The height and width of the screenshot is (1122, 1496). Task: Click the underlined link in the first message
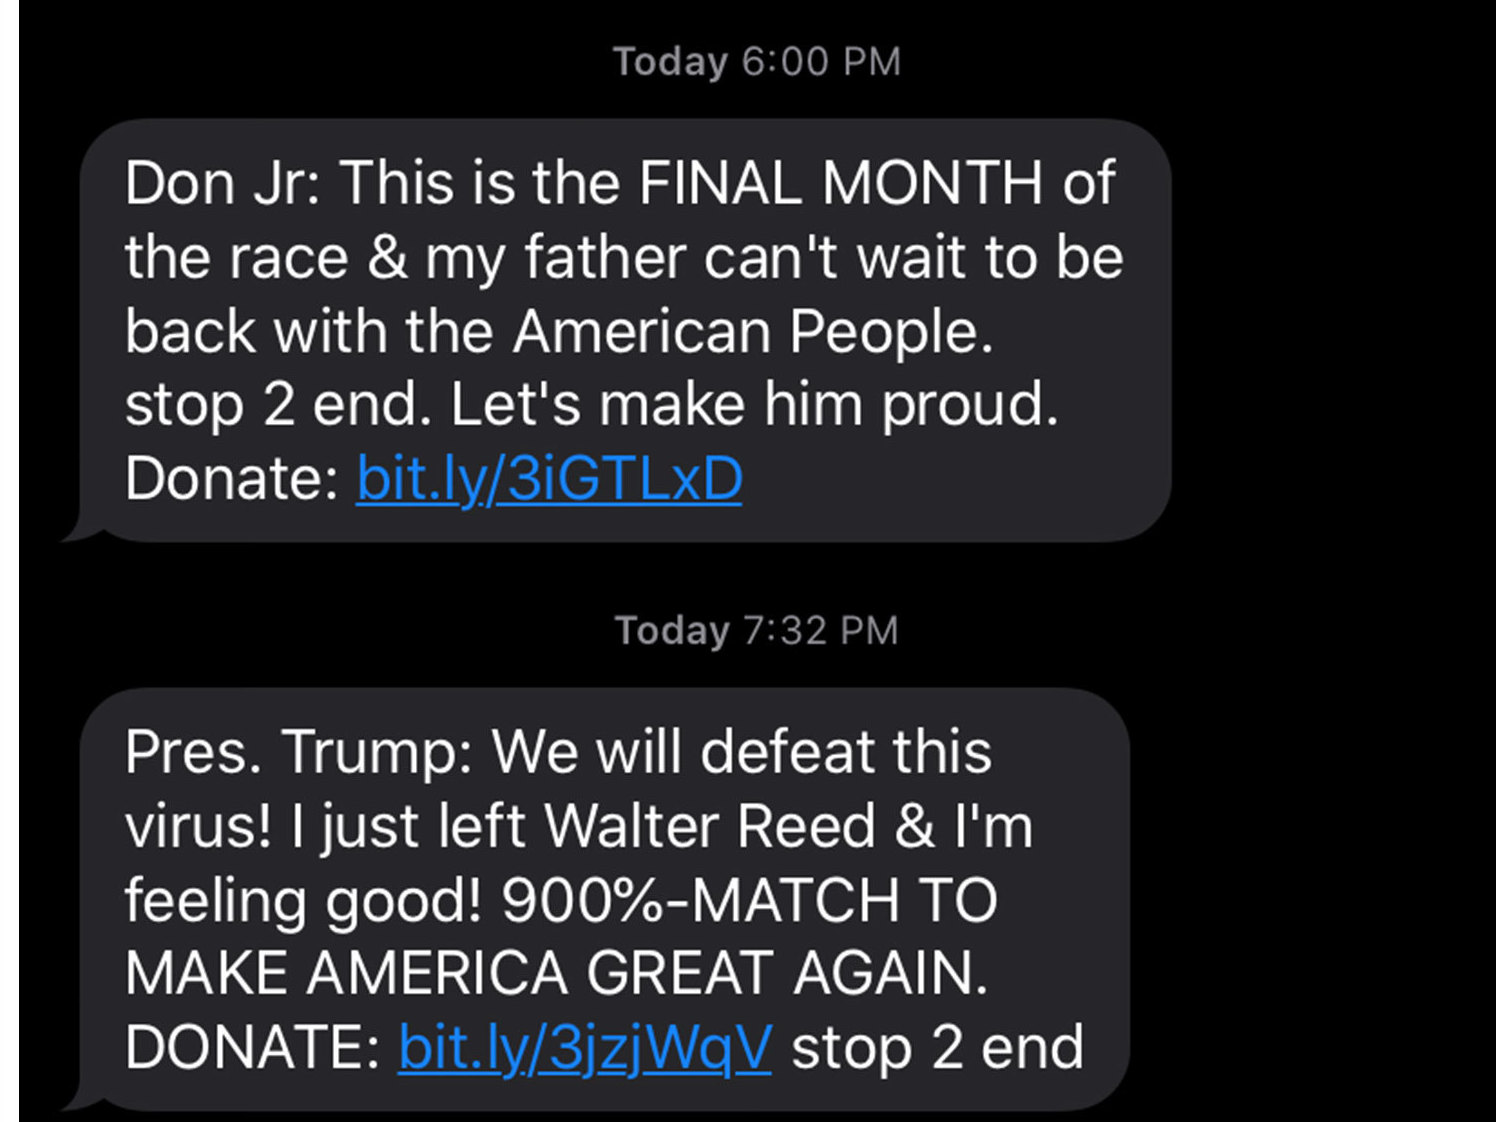click(548, 478)
